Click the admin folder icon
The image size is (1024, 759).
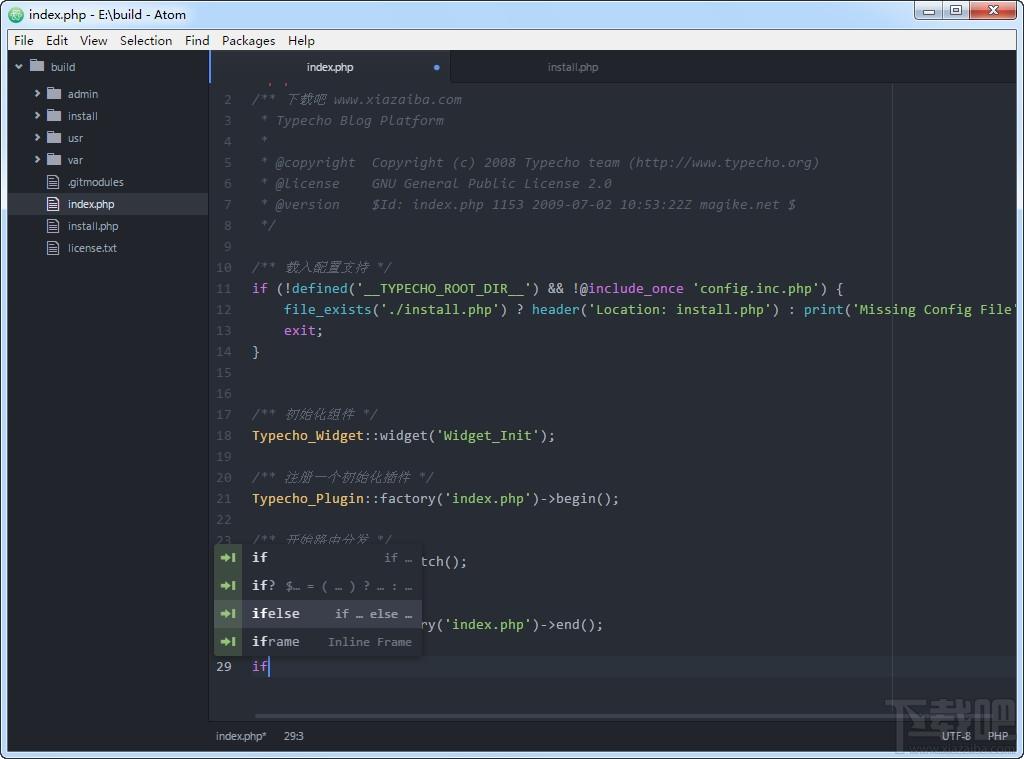click(x=54, y=93)
